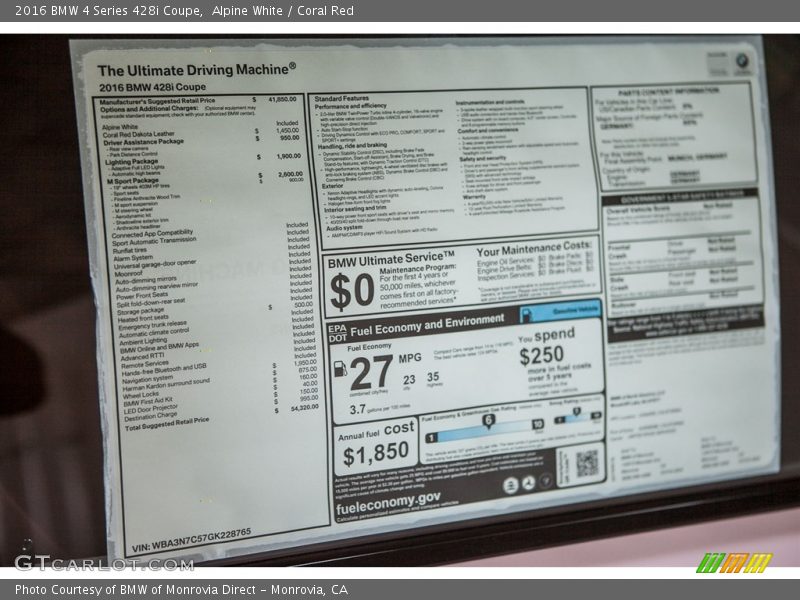The height and width of the screenshot is (600, 800).
Task: Click 'Lighting Package' heading
Action: point(132,162)
